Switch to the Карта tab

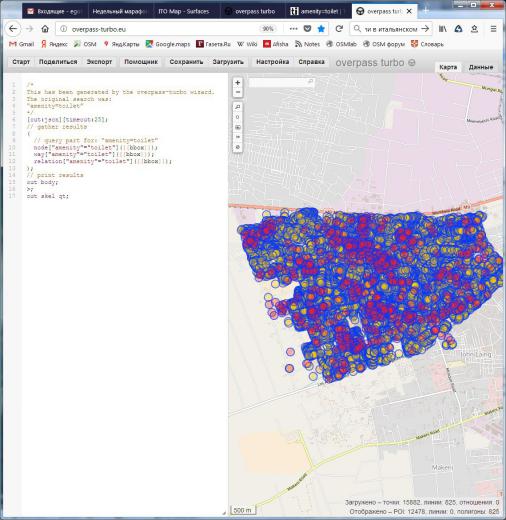(x=448, y=67)
